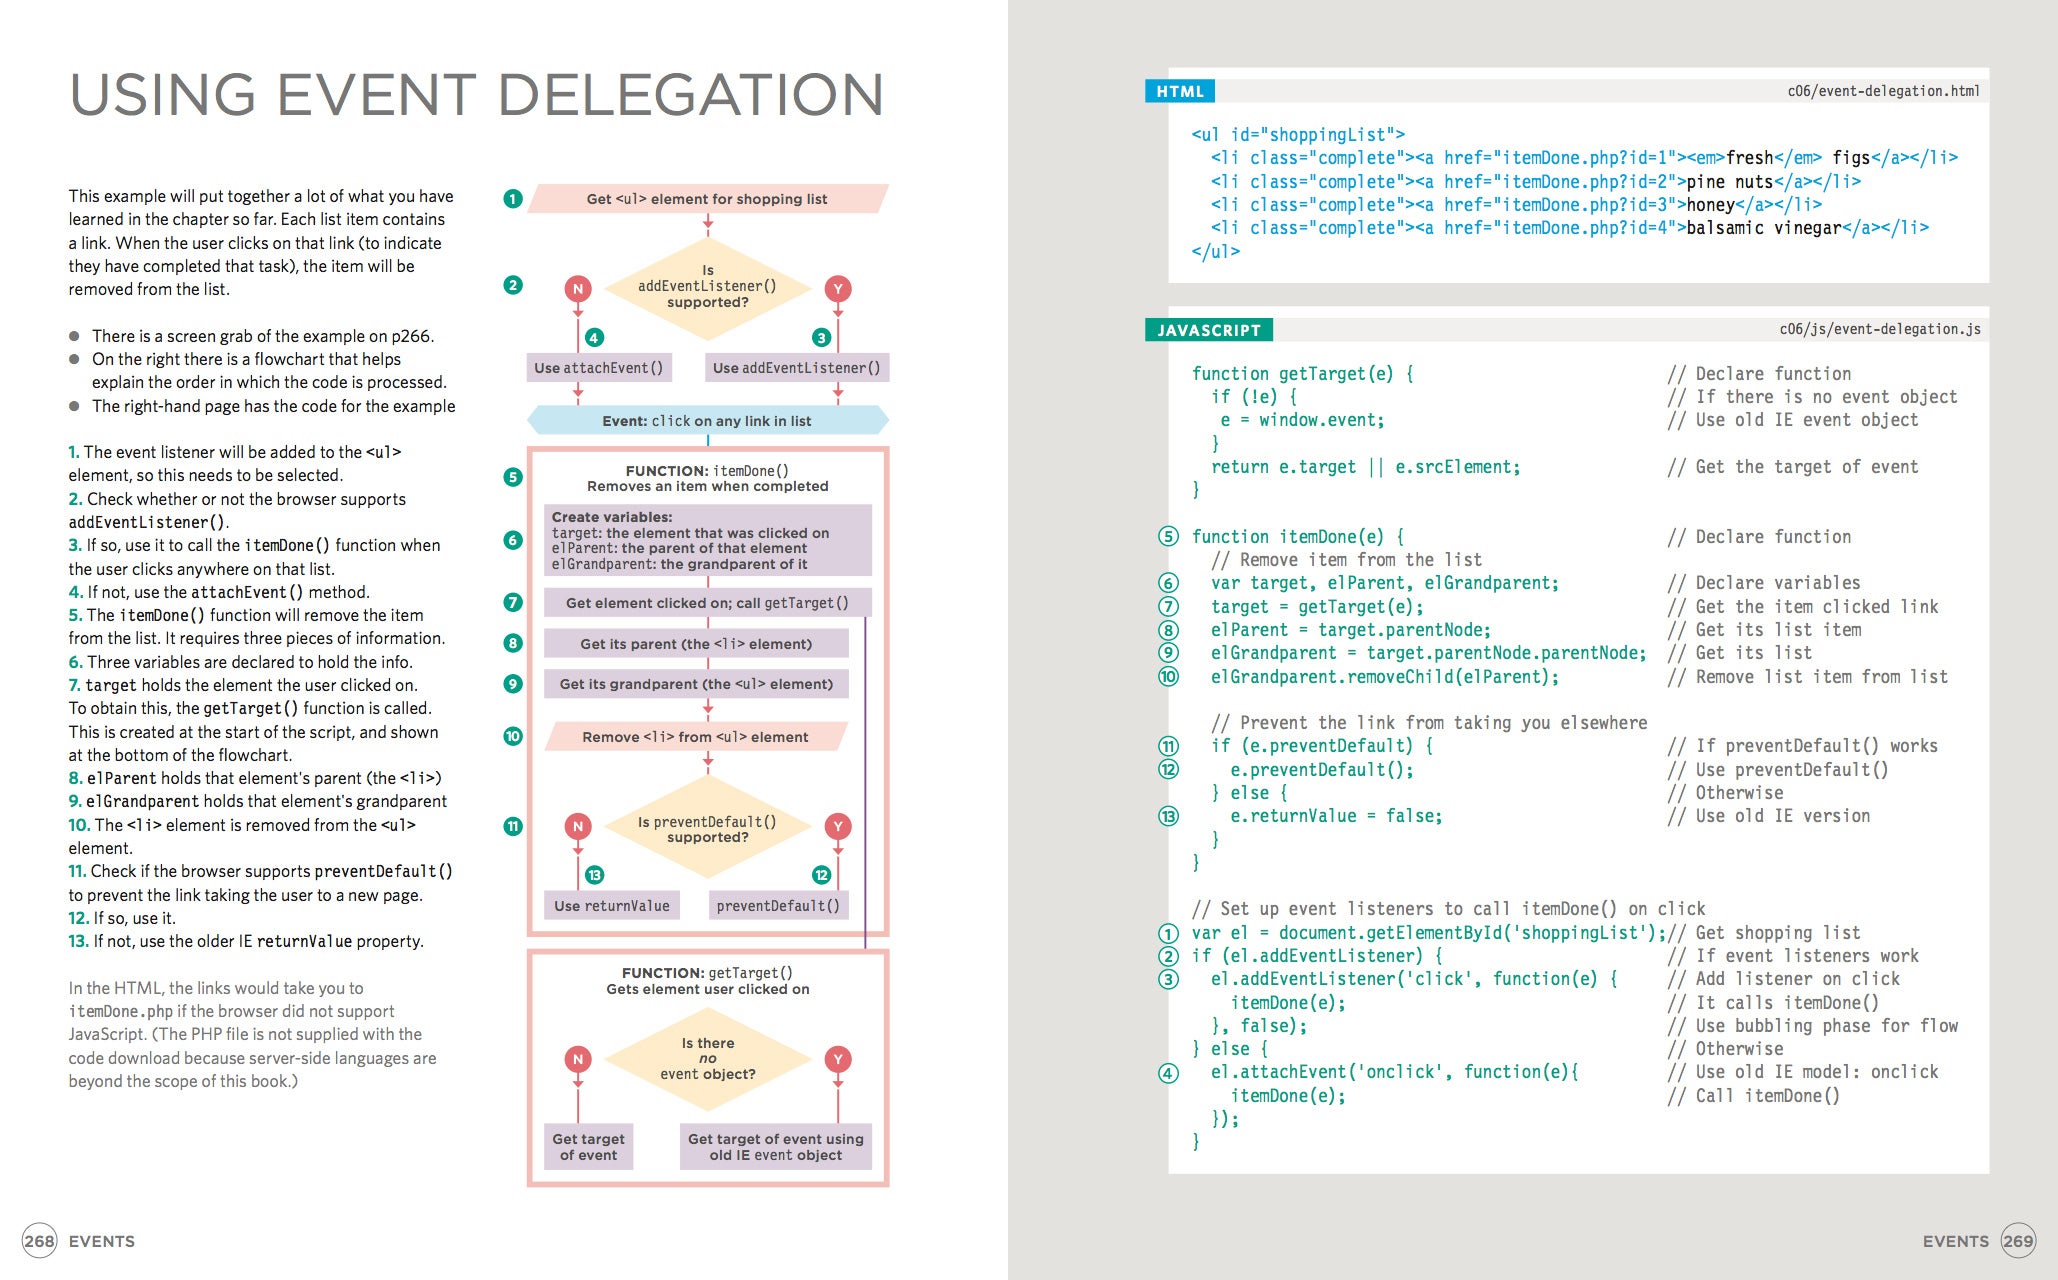
Task: Click the "// Prevent the link from taking you elsewhere" comment
Action: (1429, 723)
